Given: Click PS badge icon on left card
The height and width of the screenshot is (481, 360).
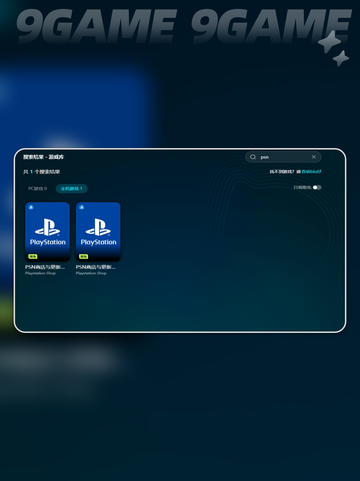Looking at the screenshot, I should pos(31,207).
